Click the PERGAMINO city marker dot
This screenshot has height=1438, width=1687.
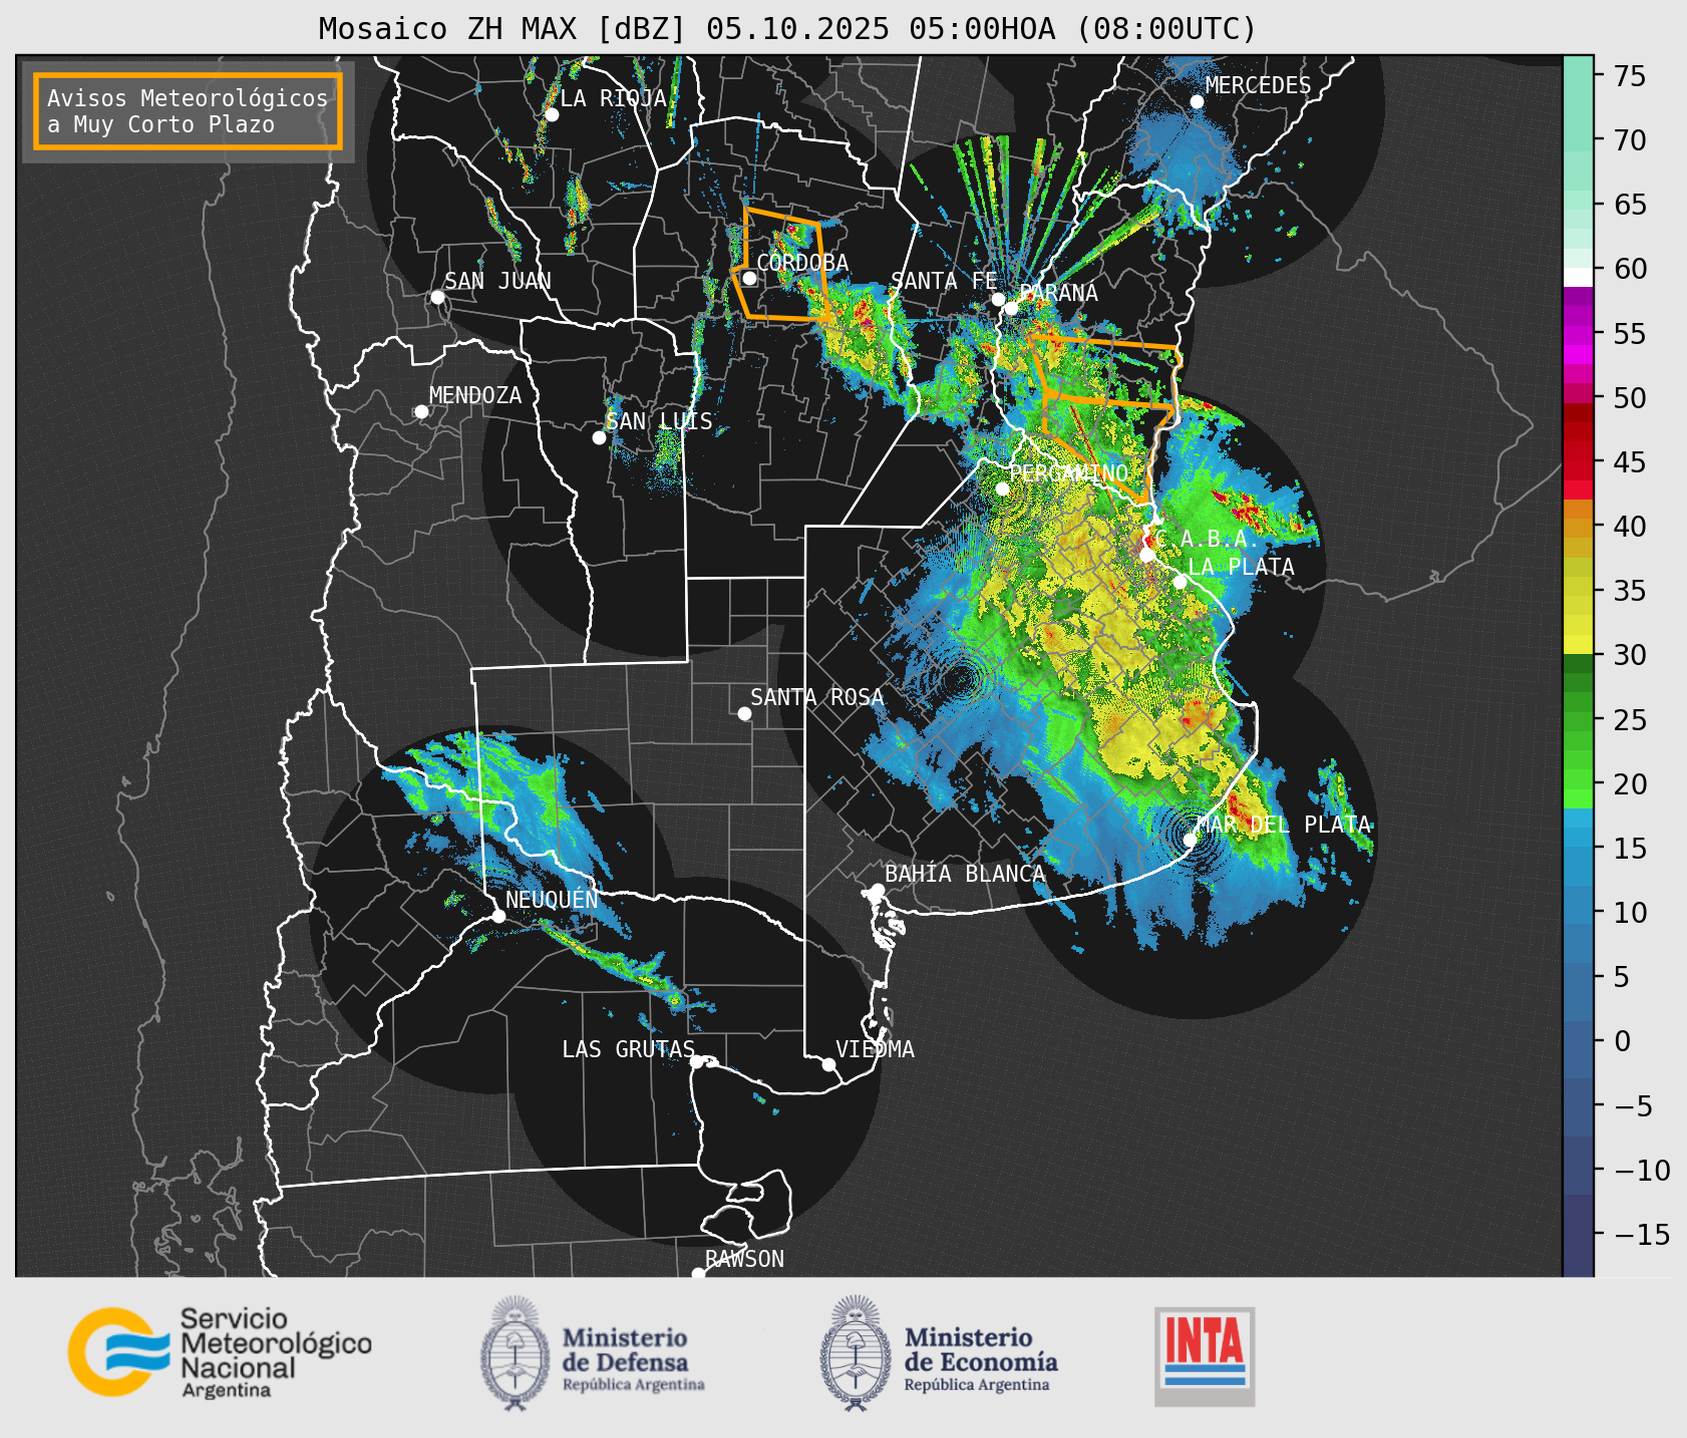tap(1002, 489)
